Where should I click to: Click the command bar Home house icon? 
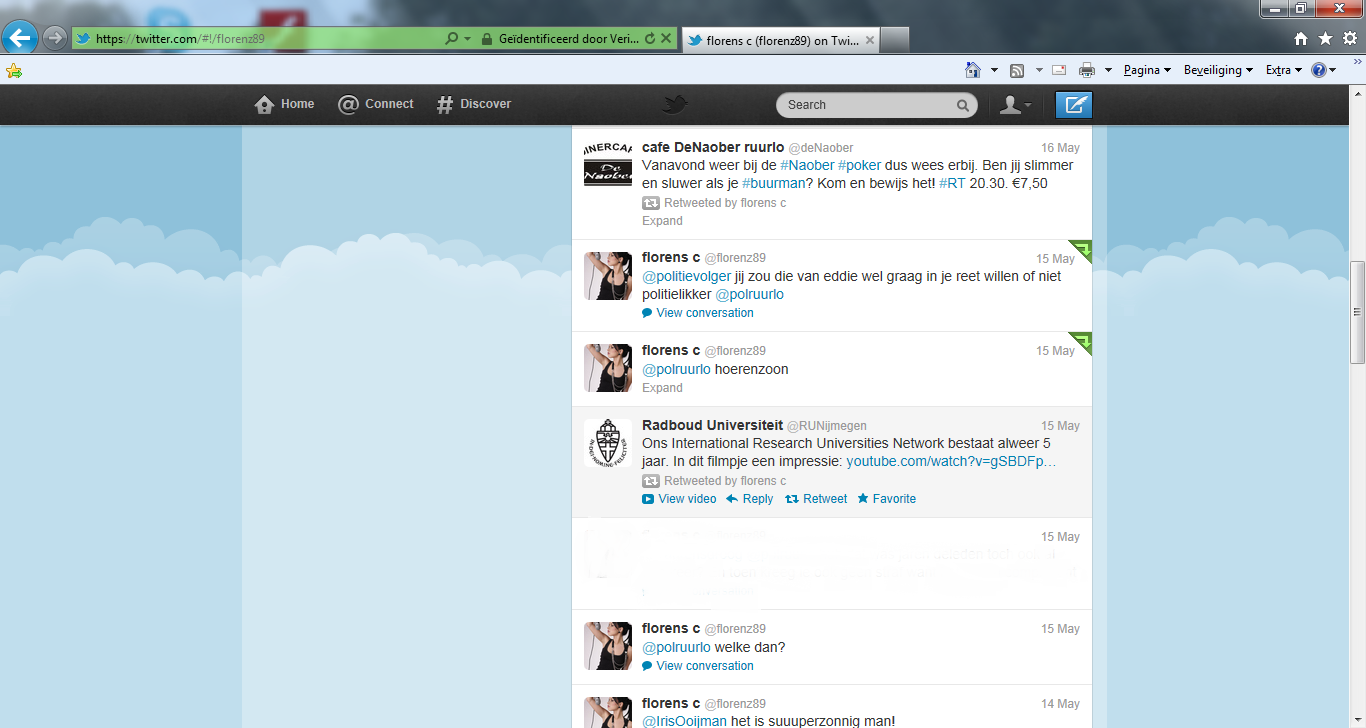coord(972,70)
